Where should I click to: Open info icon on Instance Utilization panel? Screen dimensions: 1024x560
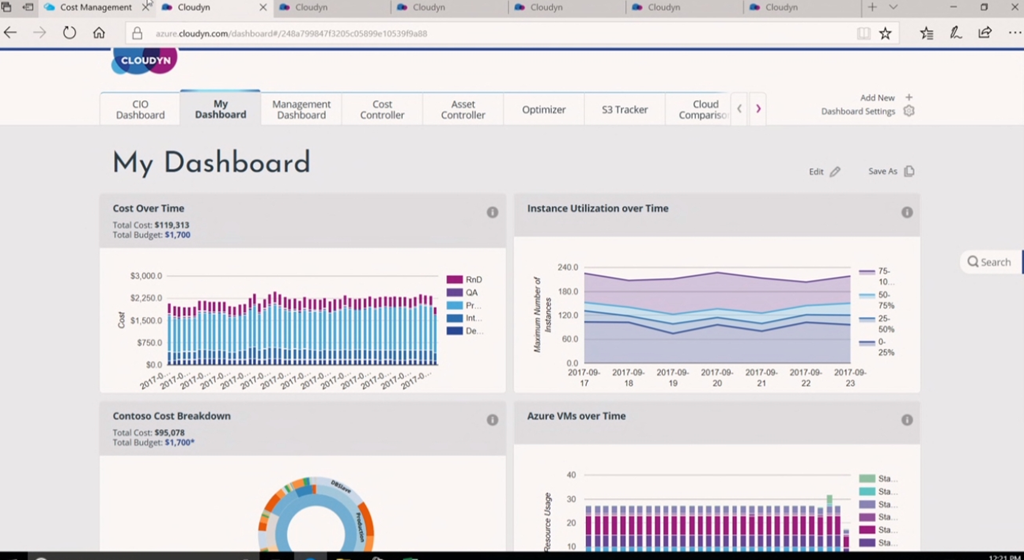[x=907, y=212]
